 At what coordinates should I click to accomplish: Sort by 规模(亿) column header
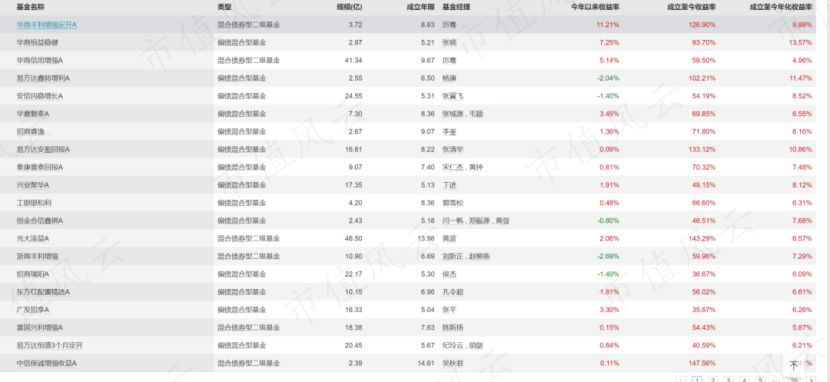[349, 7]
